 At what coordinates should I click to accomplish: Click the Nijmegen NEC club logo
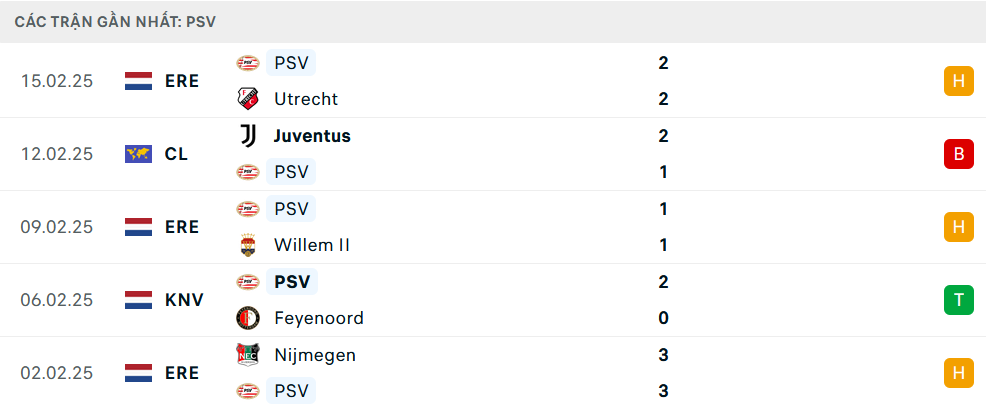click(247, 355)
